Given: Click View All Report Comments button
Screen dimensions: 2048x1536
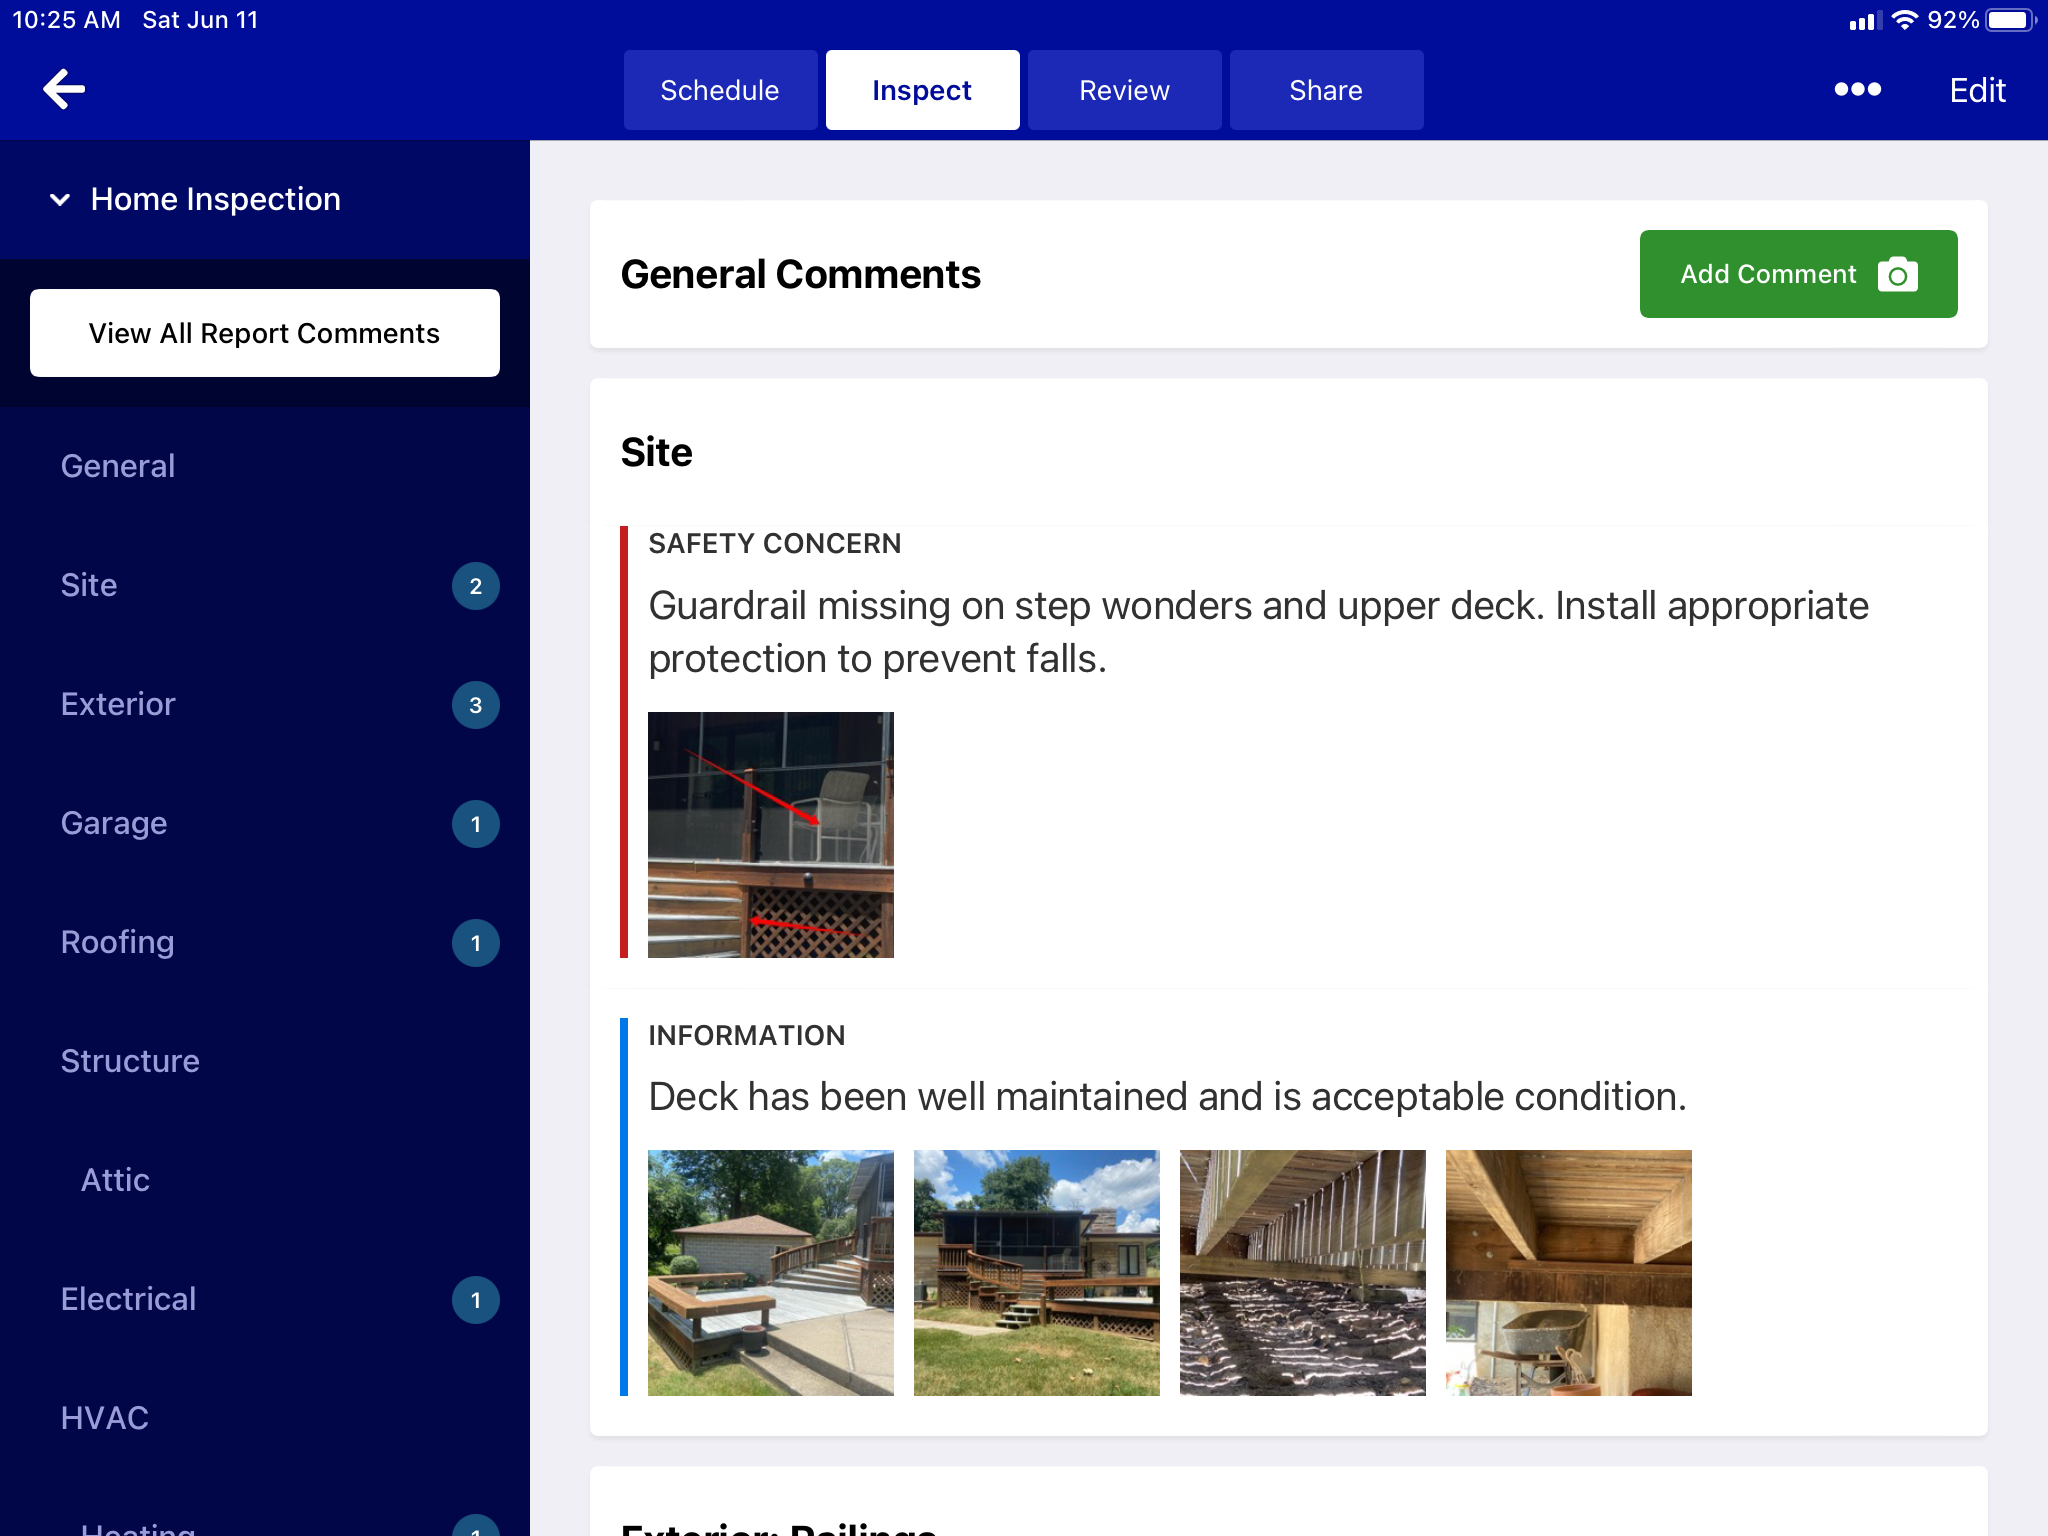Looking at the screenshot, I should point(265,333).
